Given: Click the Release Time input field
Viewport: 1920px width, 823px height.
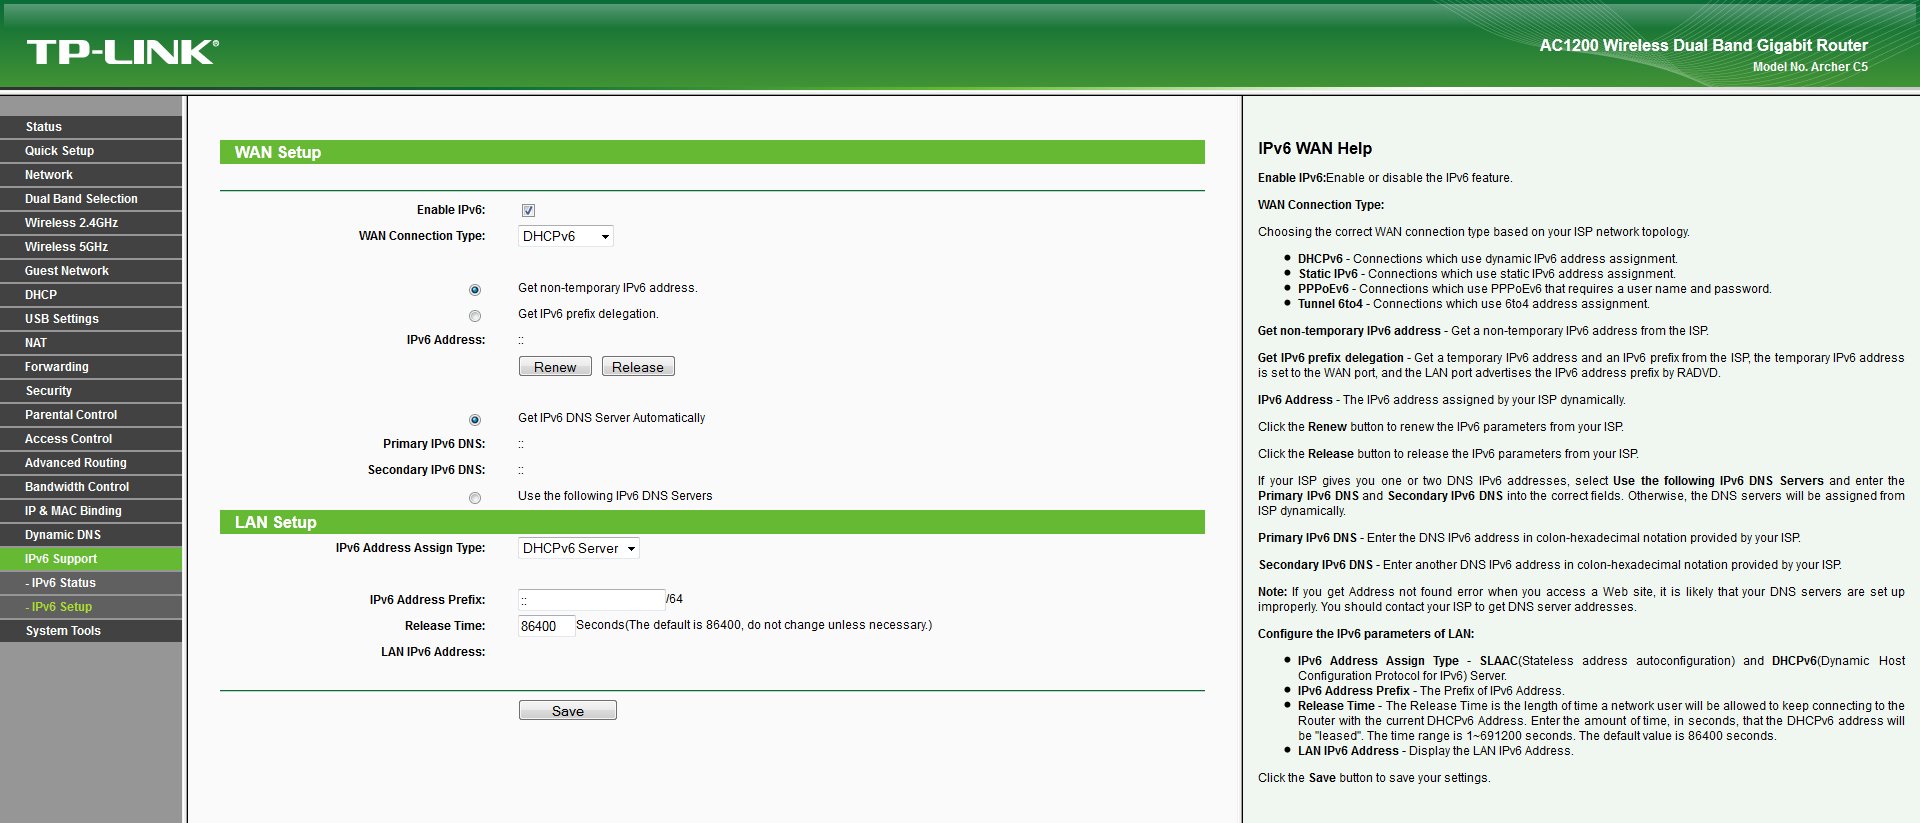Looking at the screenshot, I should click(546, 626).
